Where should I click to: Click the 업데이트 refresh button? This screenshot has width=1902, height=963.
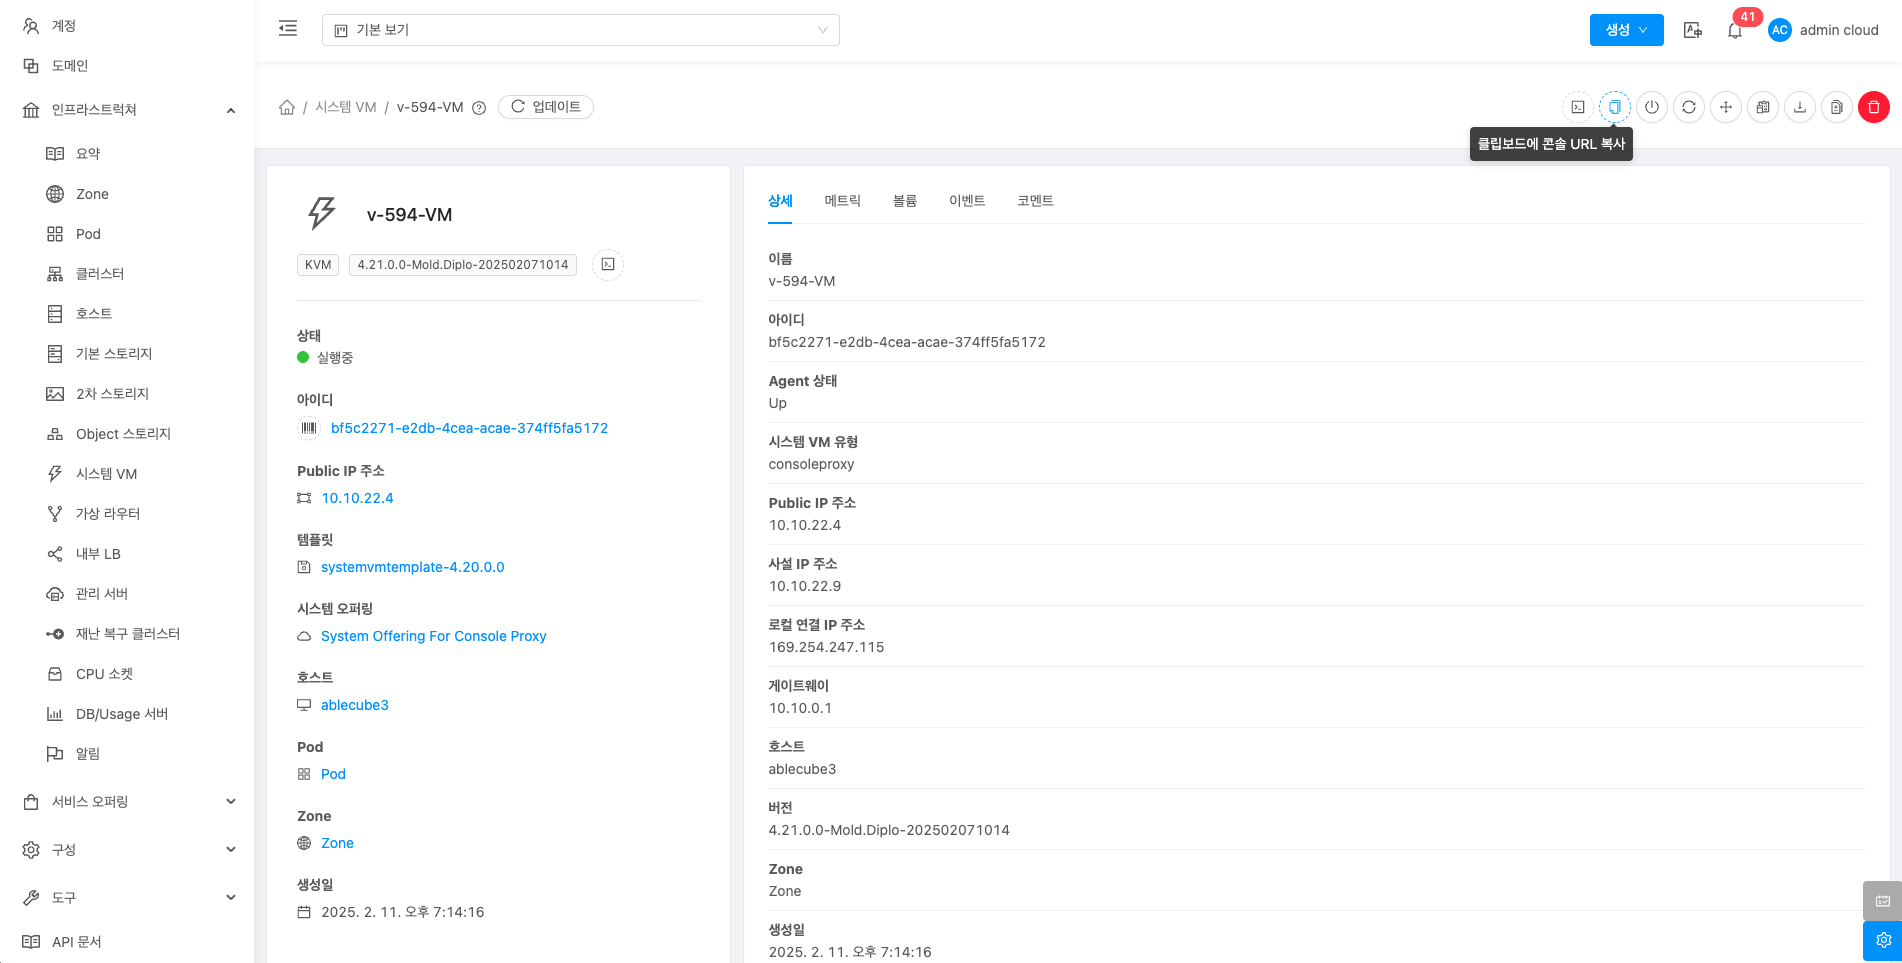point(546,107)
